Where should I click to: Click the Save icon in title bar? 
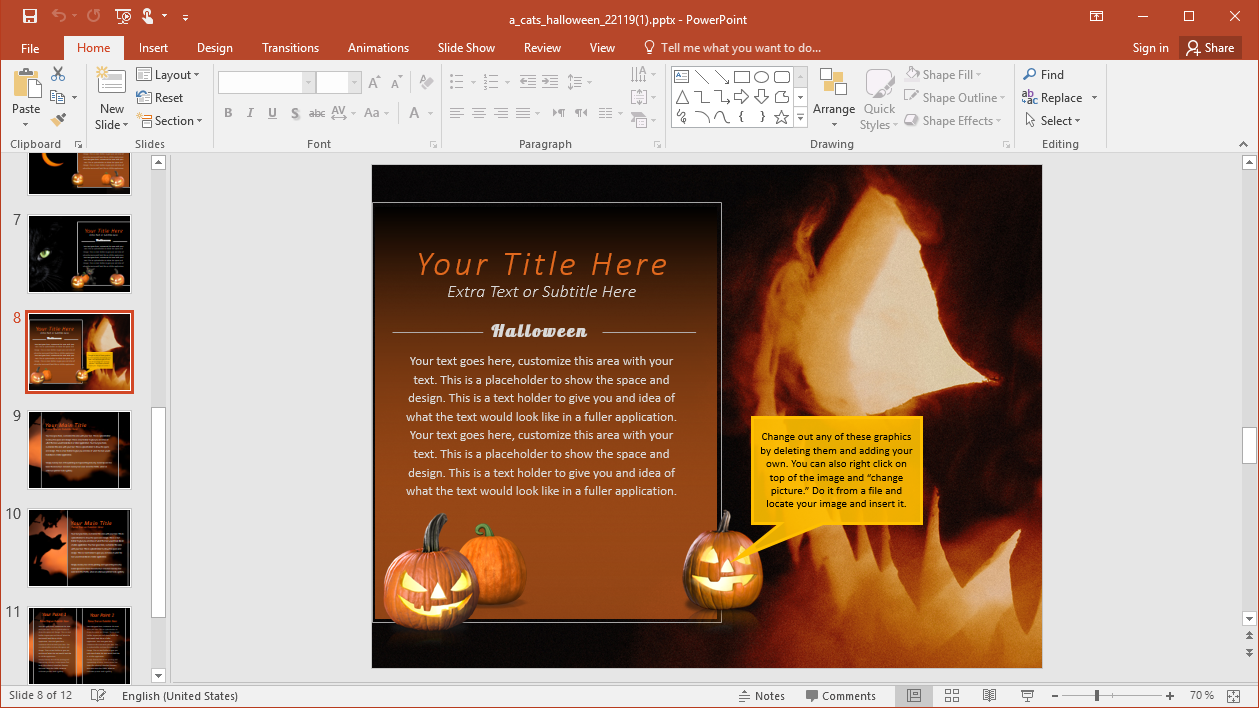(29, 16)
